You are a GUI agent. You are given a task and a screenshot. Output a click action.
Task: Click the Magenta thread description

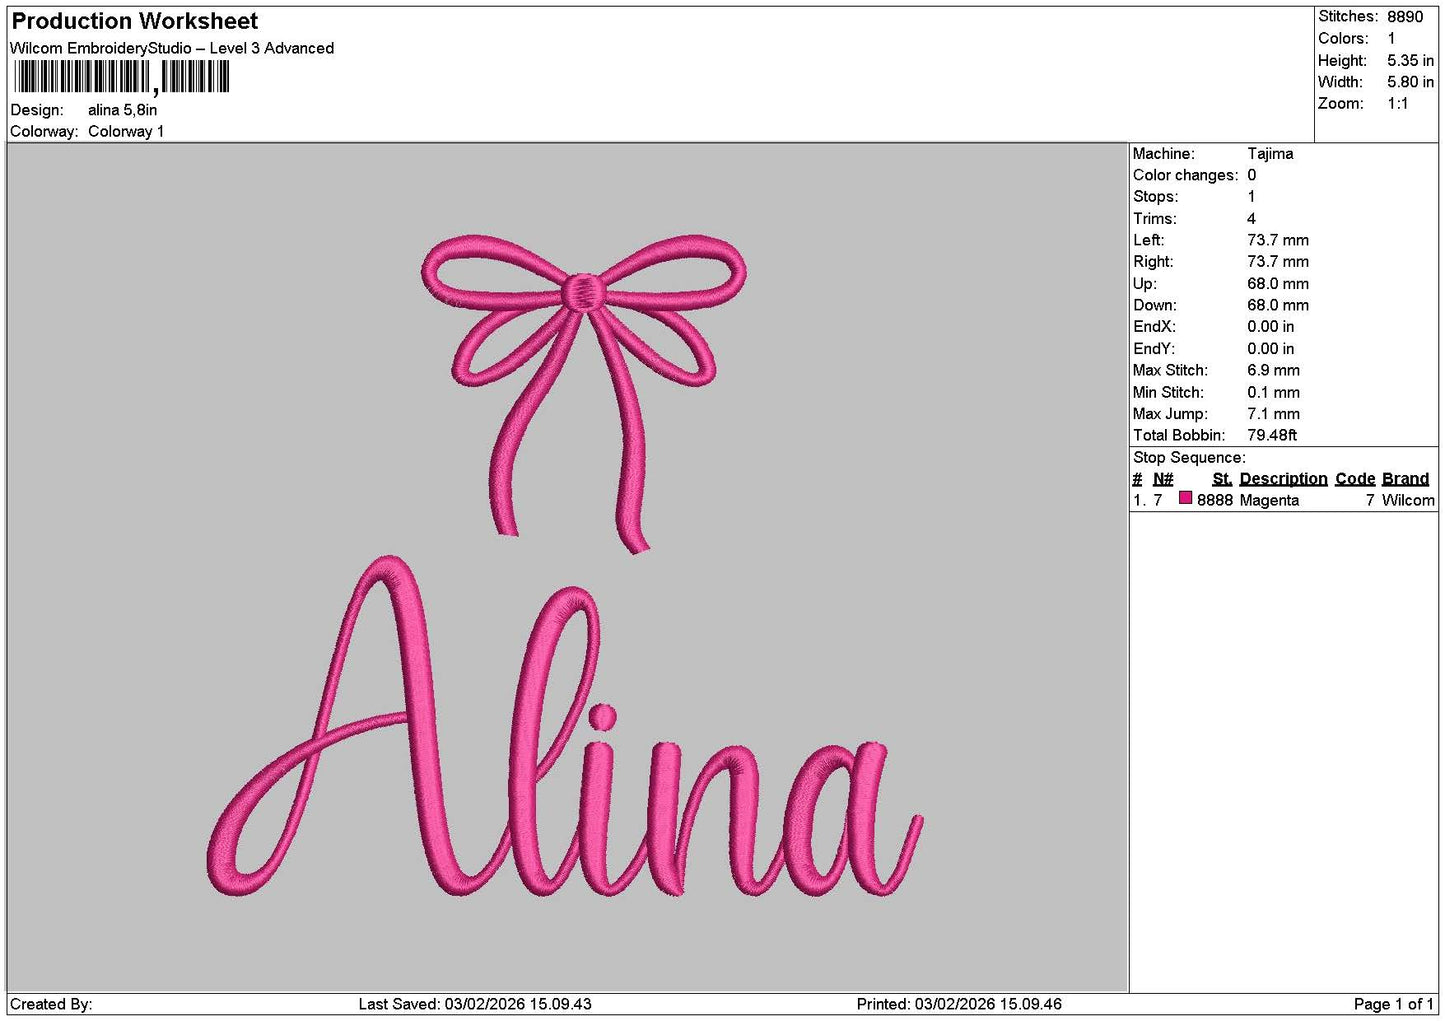click(1269, 500)
